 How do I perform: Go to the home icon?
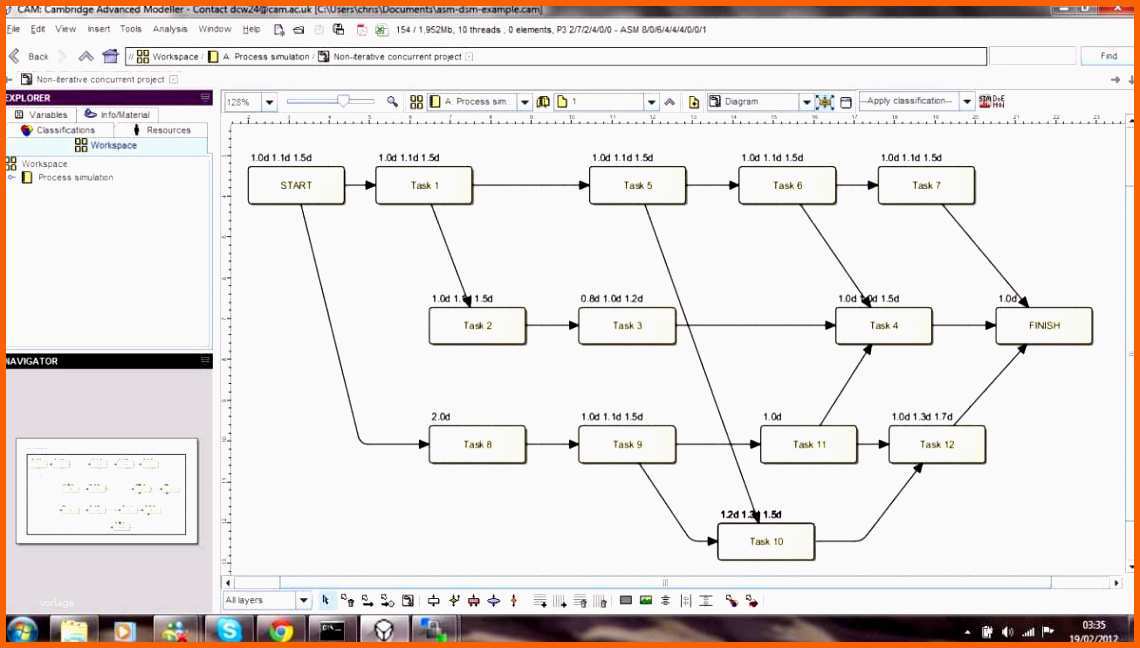[111, 56]
